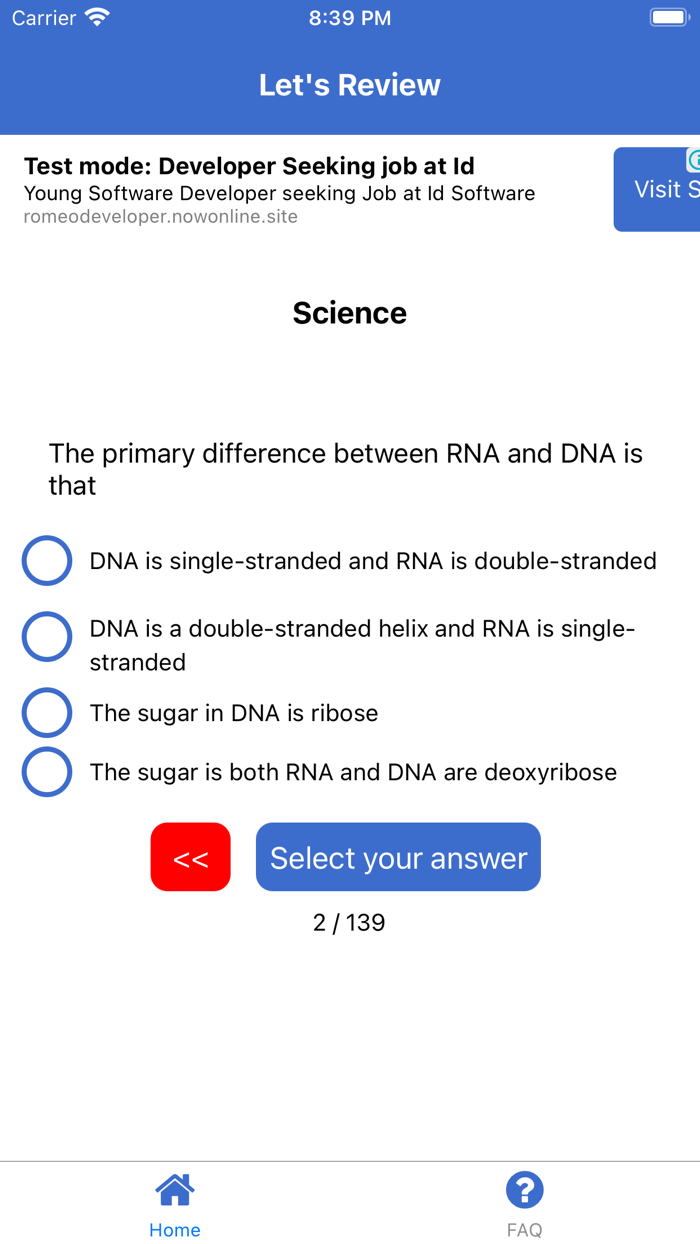This screenshot has height=1244, width=700.
Task: Tap the 'Young Software Developer' ad description
Action: [279, 193]
